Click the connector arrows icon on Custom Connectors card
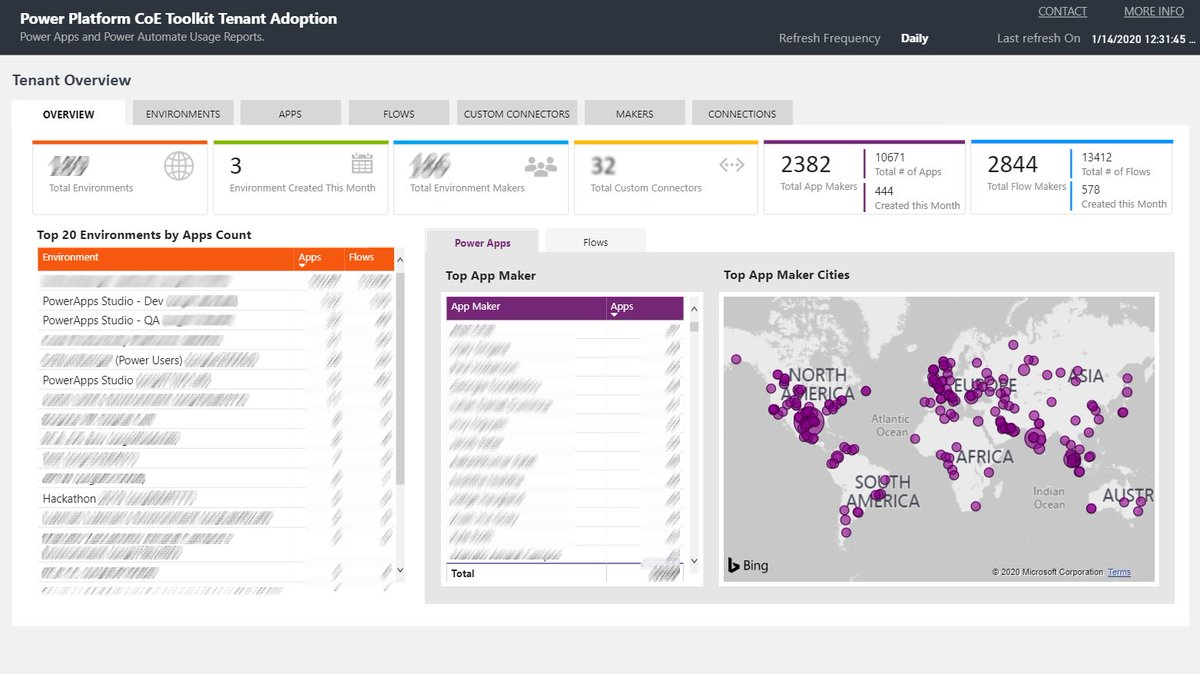 point(732,165)
